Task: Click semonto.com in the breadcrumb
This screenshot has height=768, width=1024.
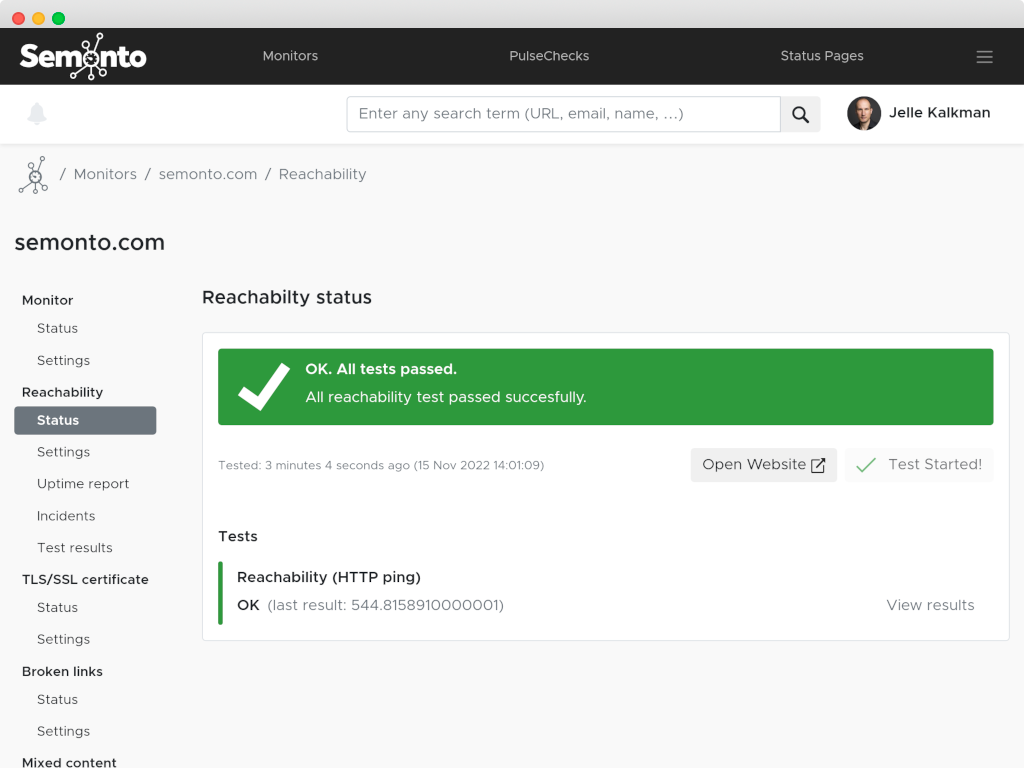Action: [208, 174]
